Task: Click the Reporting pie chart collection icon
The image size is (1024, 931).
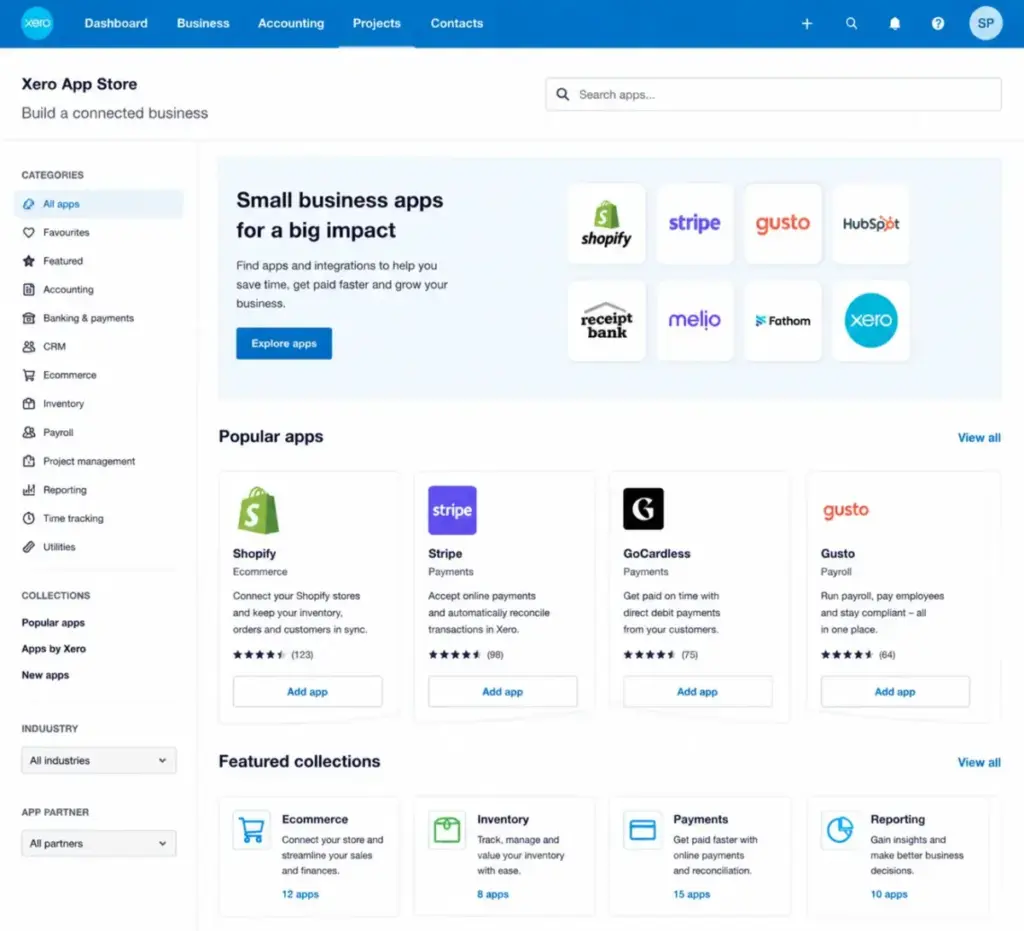Action: 840,830
